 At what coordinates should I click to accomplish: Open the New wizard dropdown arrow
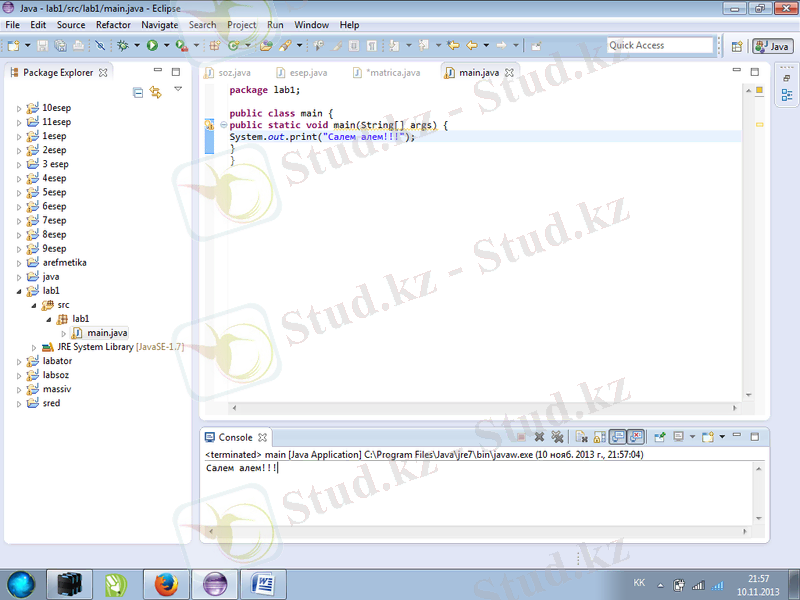pos(28,45)
